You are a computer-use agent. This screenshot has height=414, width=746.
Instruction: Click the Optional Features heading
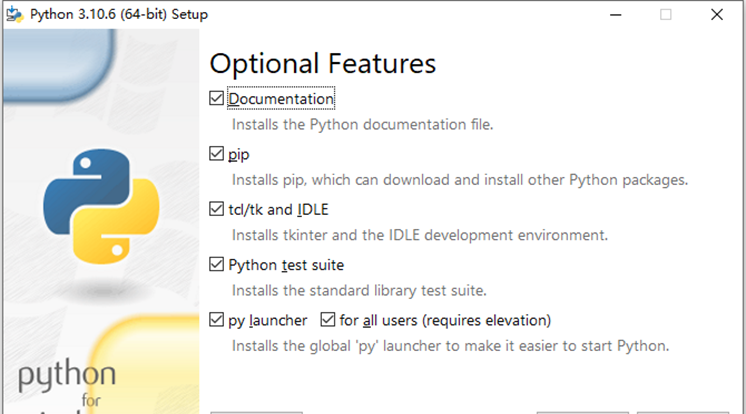[x=323, y=64]
